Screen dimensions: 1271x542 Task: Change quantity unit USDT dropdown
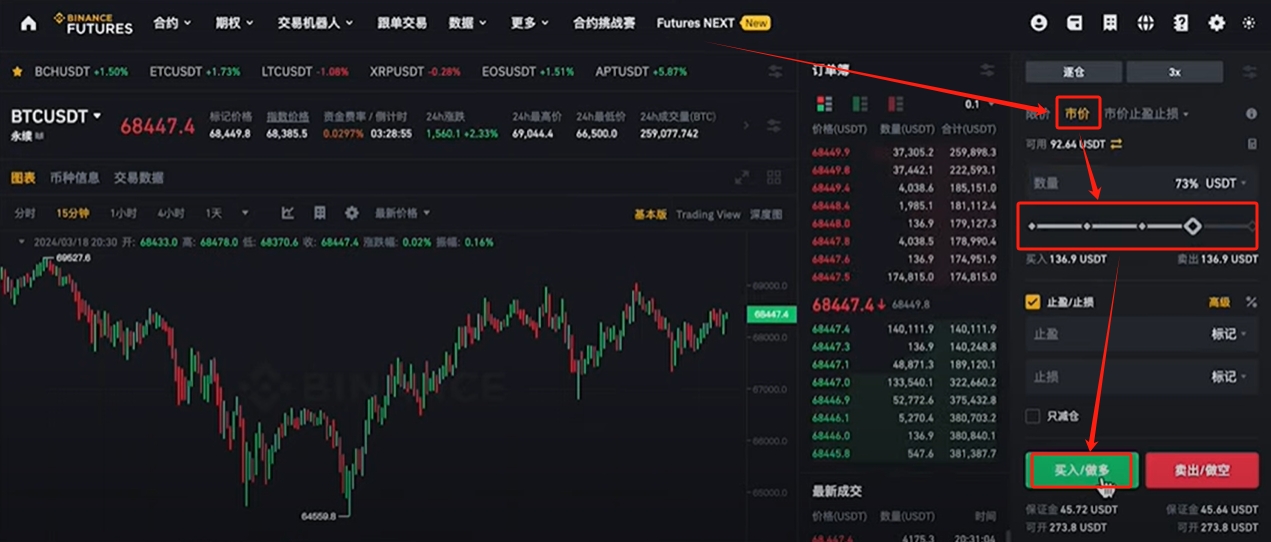(1227, 184)
